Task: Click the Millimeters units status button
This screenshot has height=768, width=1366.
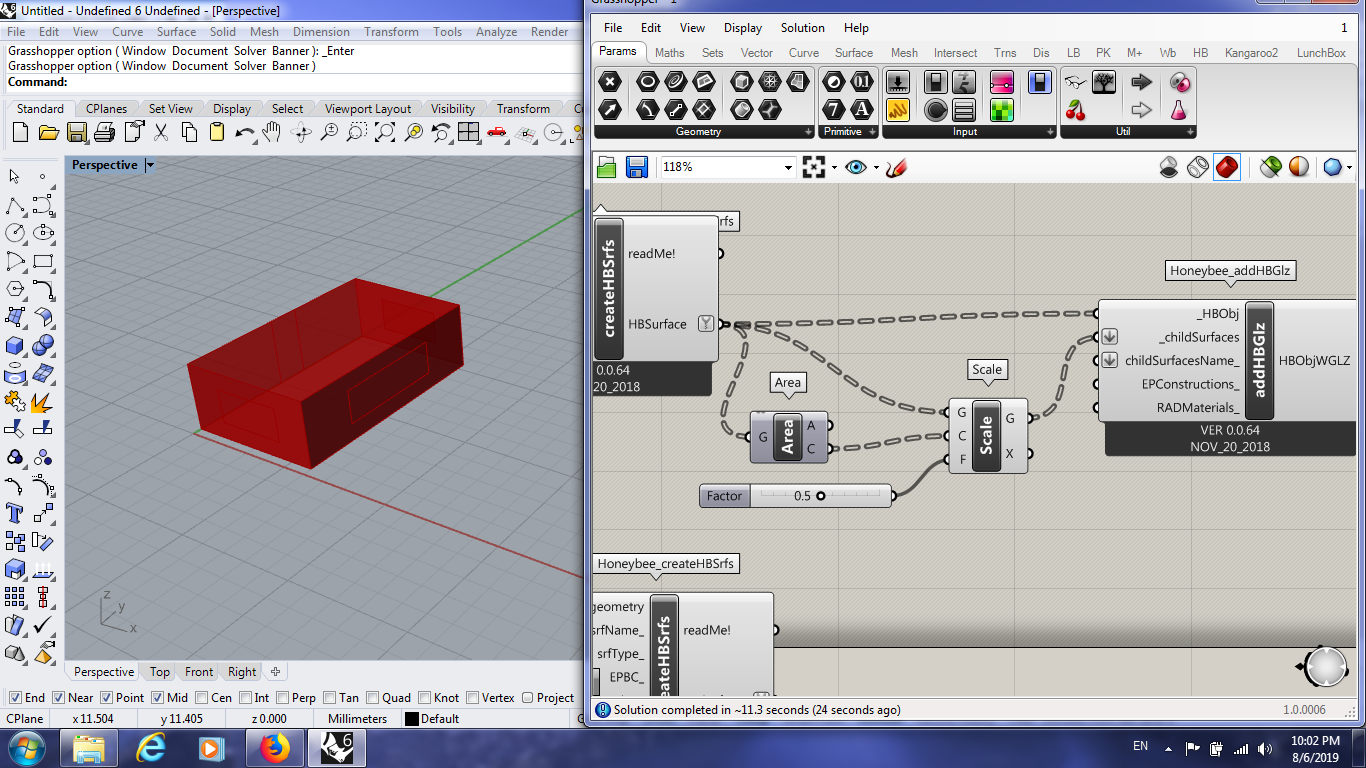Action: [357, 718]
